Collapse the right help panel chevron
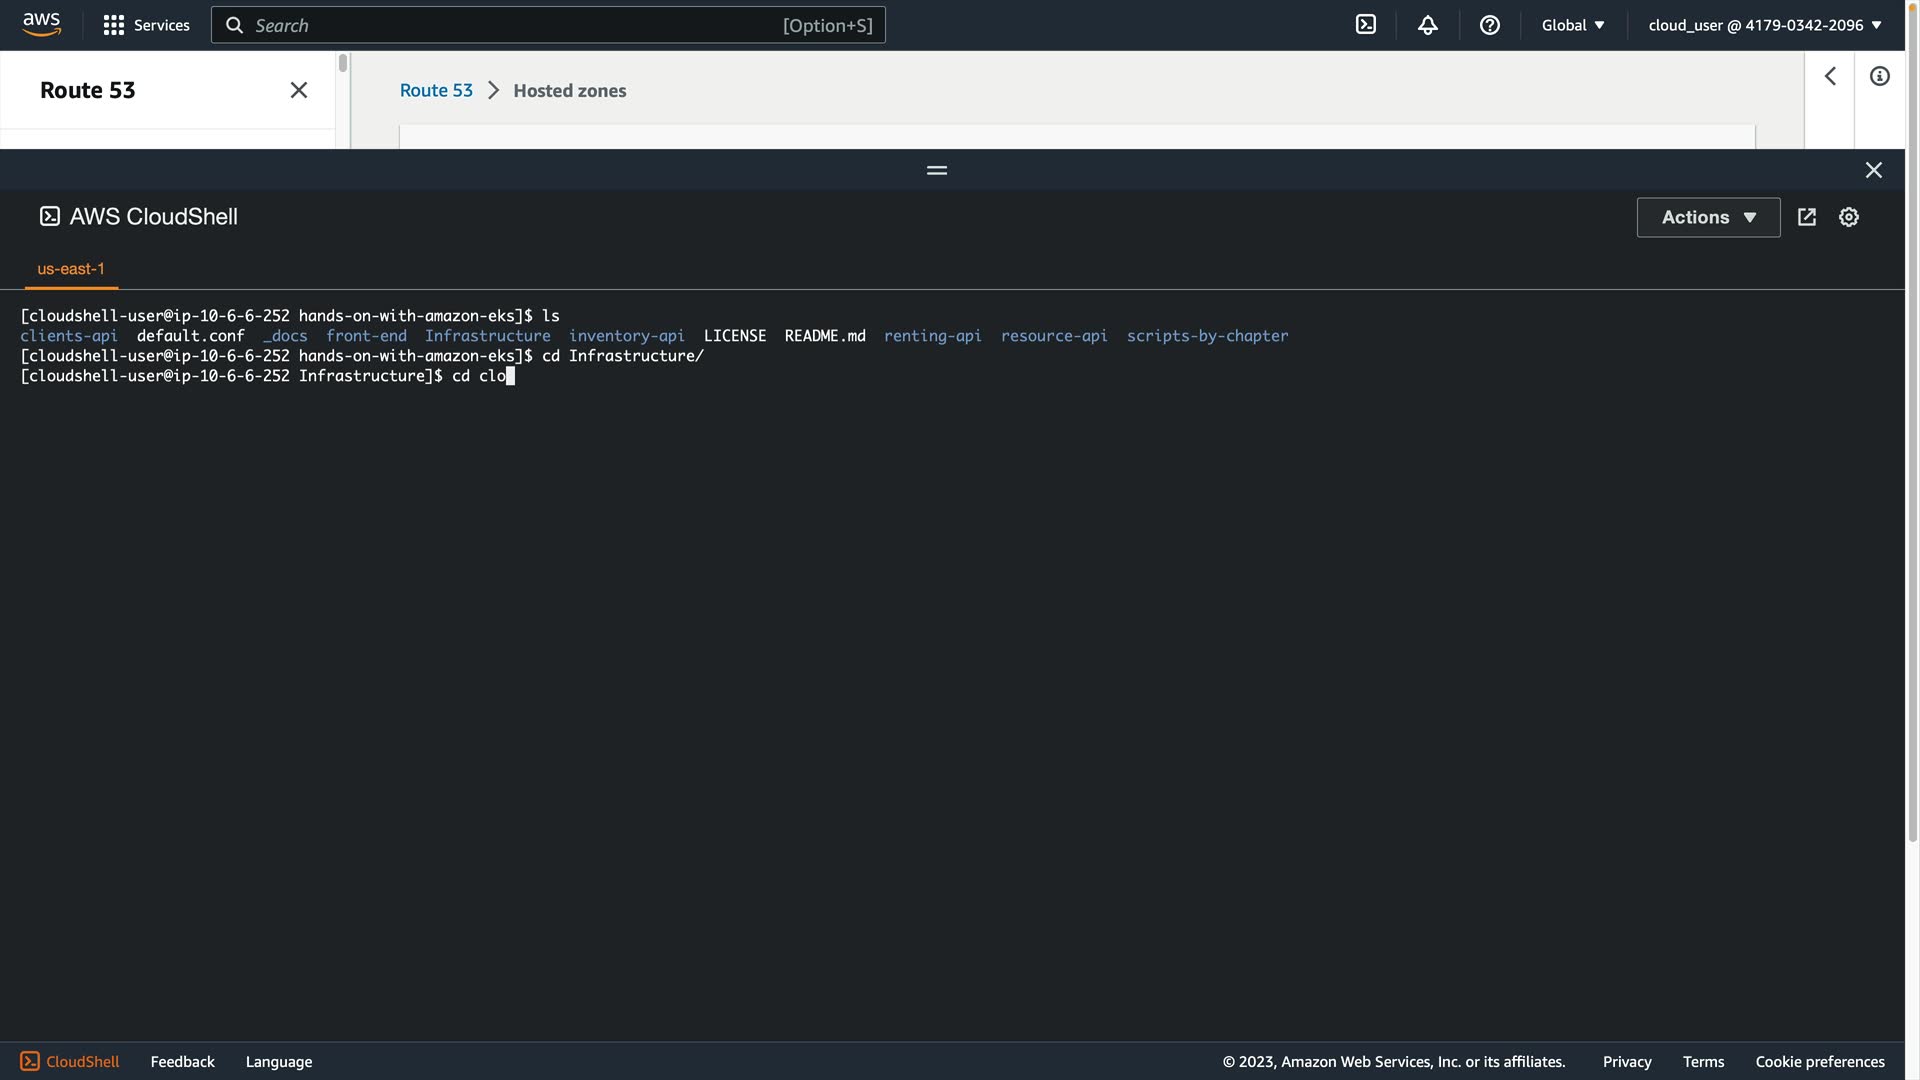Image resolution: width=1920 pixels, height=1080 pixels. click(1829, 76)
